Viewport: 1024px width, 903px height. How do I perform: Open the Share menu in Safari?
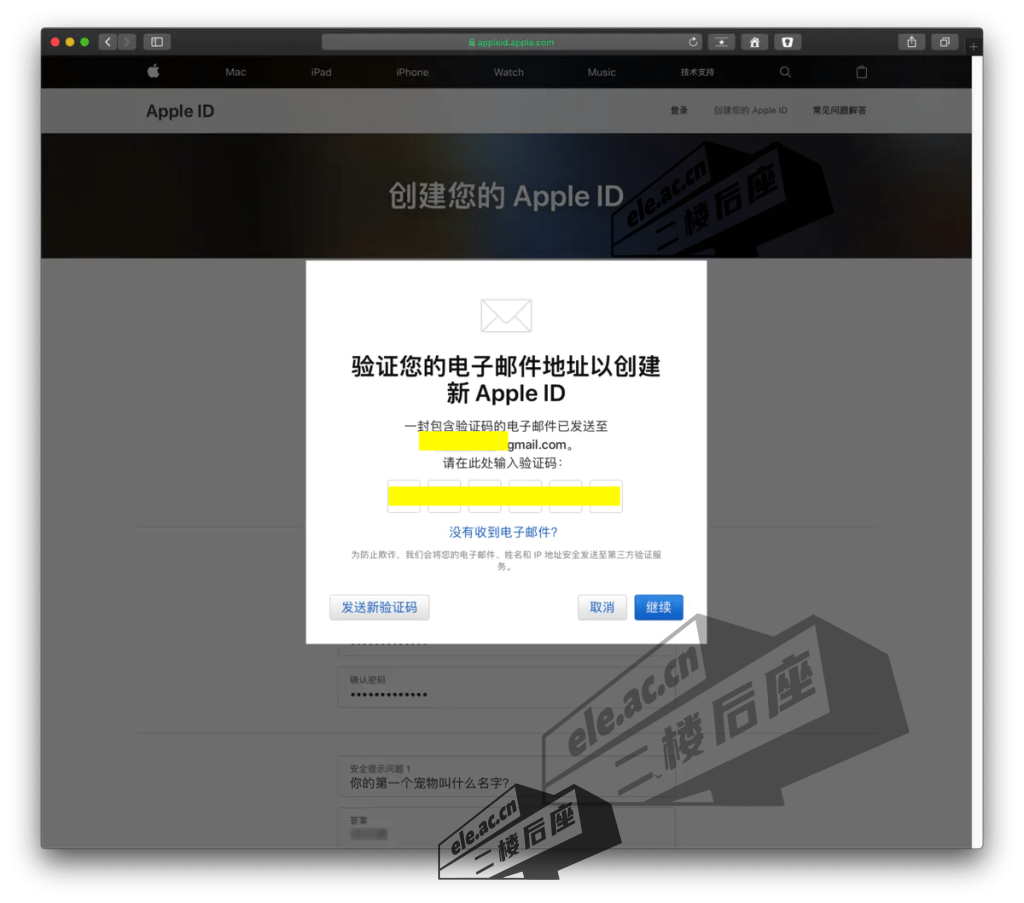tap(911, 42)
